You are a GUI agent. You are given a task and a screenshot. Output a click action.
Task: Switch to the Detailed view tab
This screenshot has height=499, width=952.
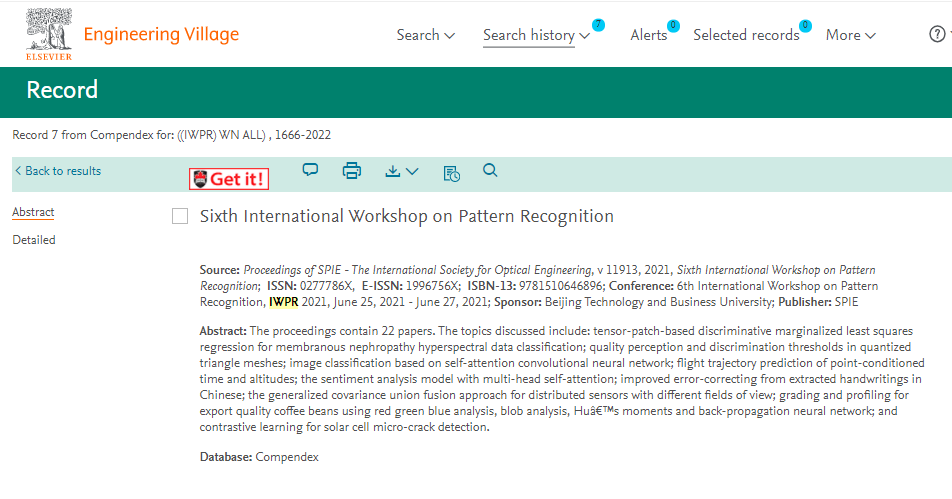34,240
